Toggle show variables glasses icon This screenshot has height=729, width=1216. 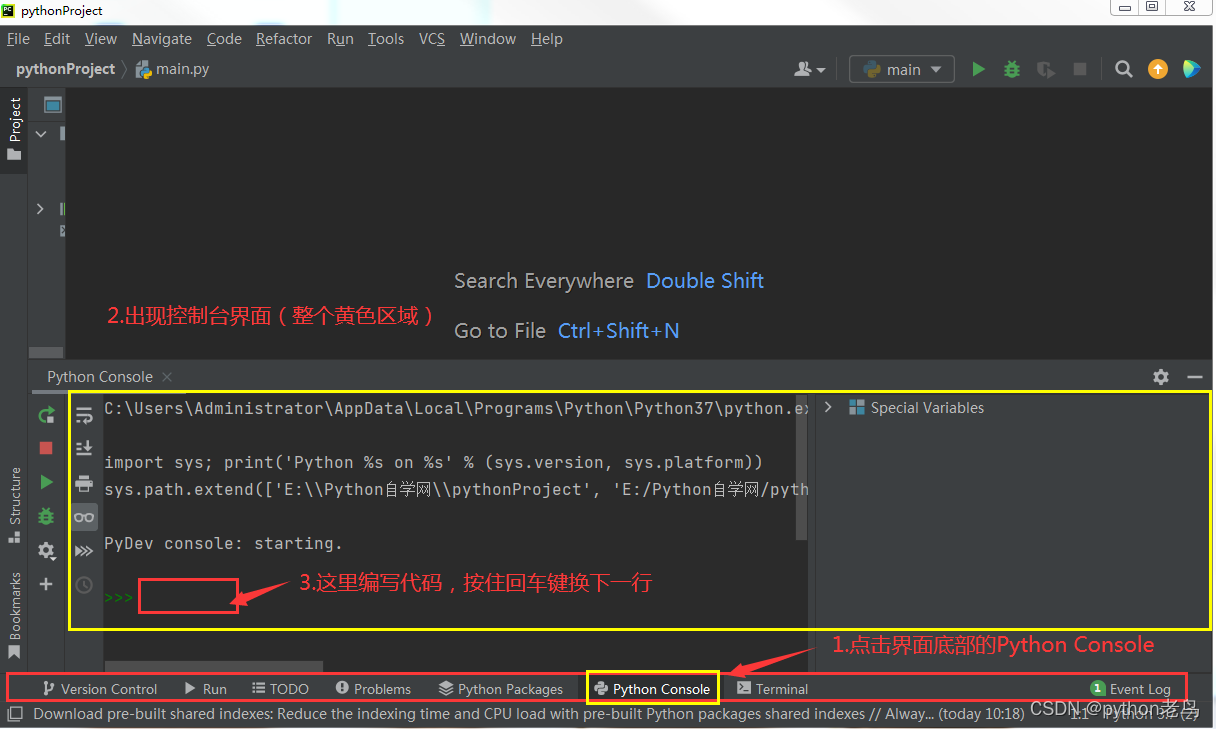[84, 517]
